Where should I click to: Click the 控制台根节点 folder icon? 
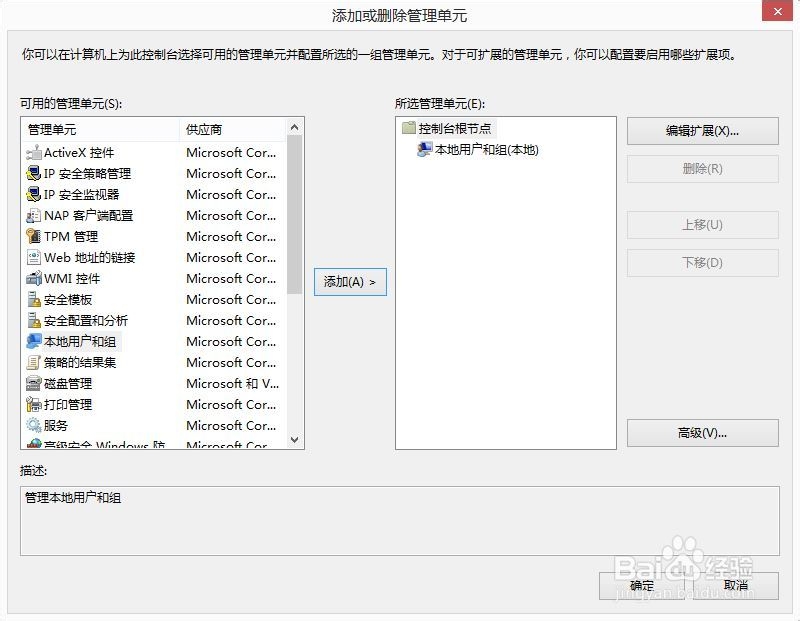click(x=409, y=128)
